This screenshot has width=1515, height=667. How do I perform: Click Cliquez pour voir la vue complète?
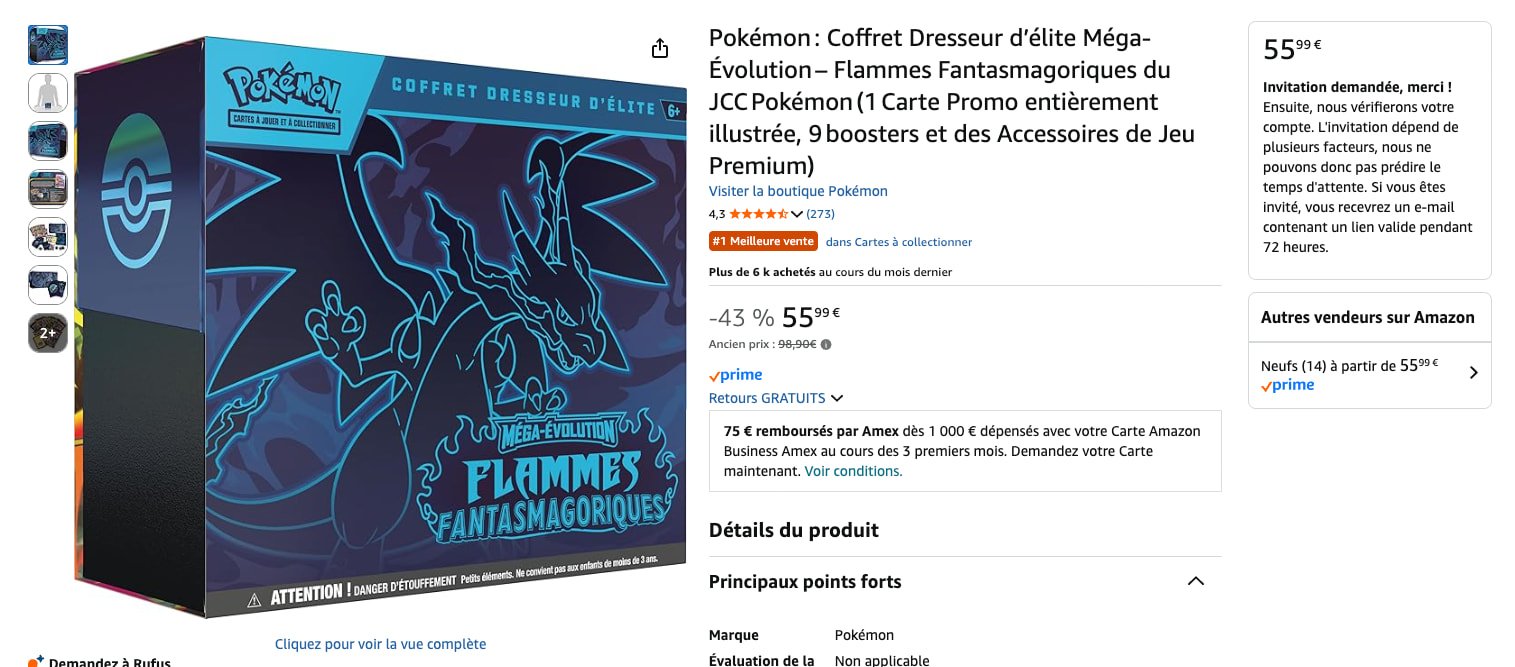coord(380,644)
